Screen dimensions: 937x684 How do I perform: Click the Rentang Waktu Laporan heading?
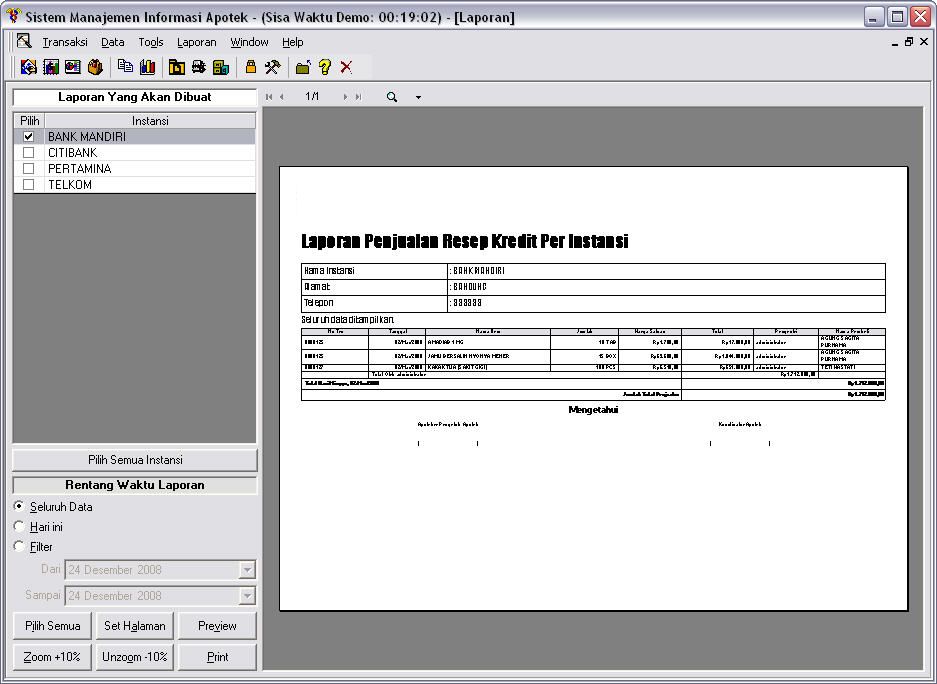tap(134, 485)
